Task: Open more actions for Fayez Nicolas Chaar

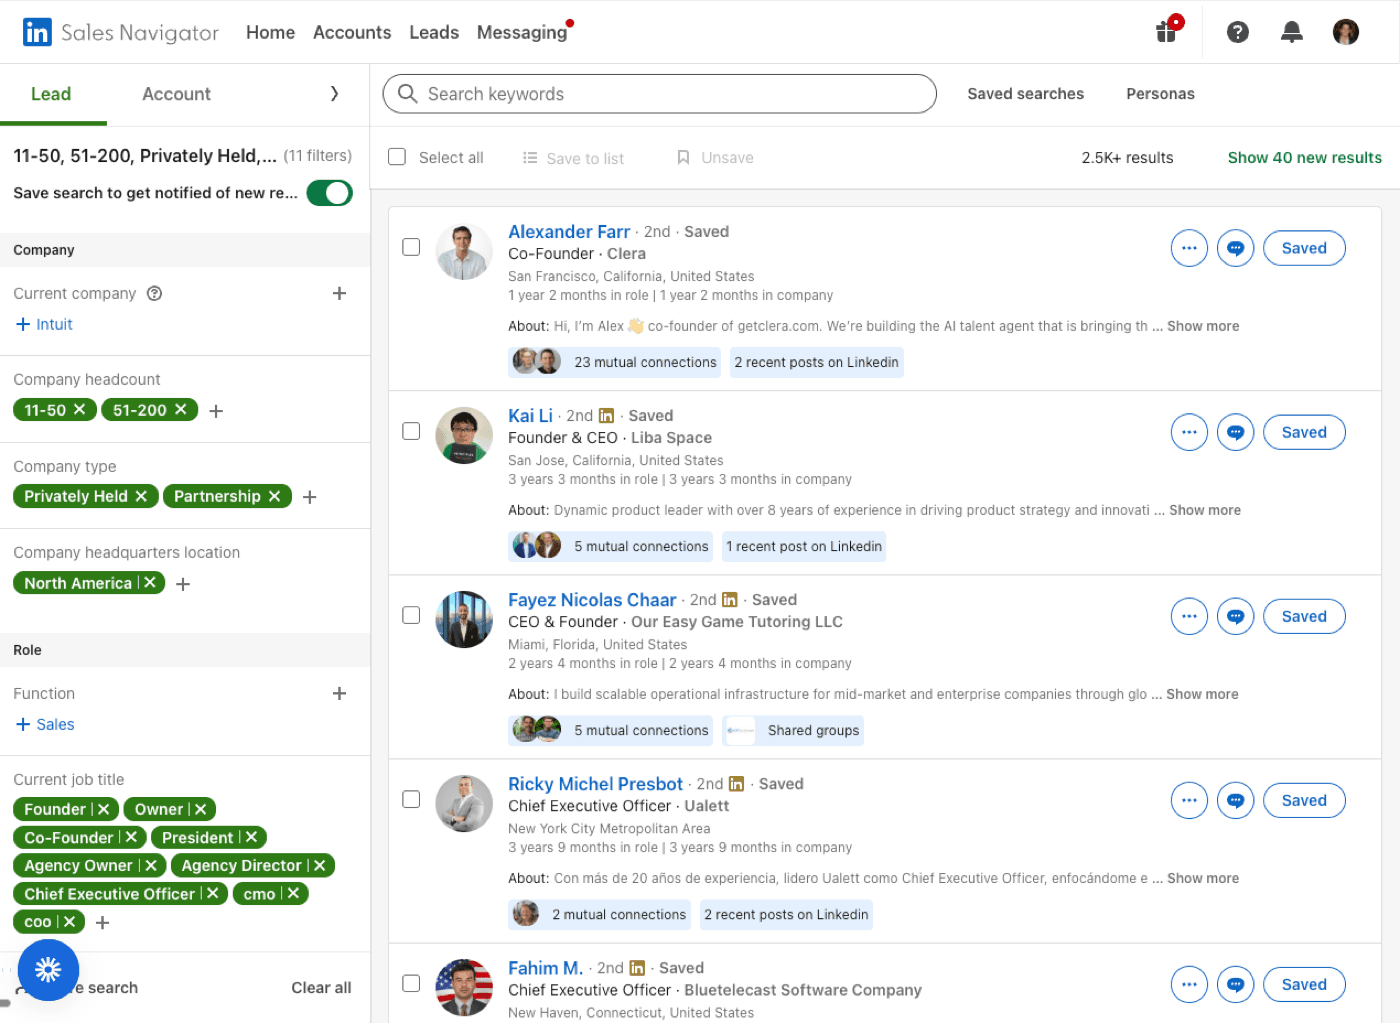Action: tap(1189, 616)
